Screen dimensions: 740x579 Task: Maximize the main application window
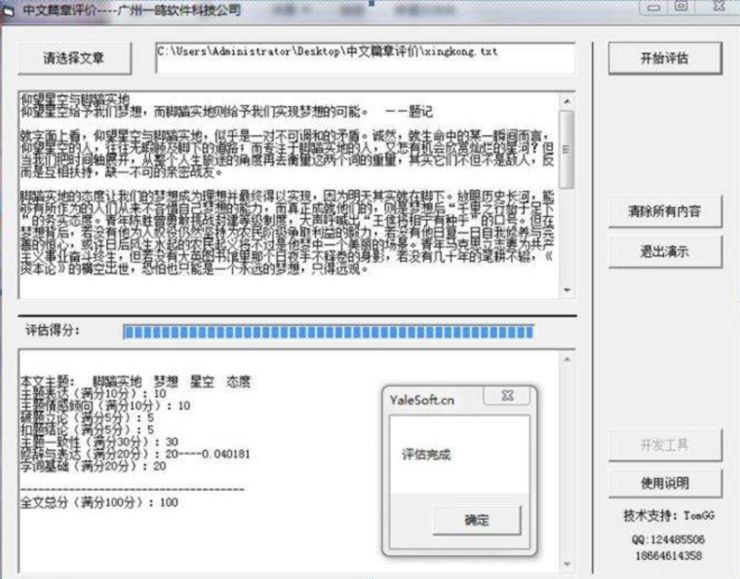coord(681,7)
